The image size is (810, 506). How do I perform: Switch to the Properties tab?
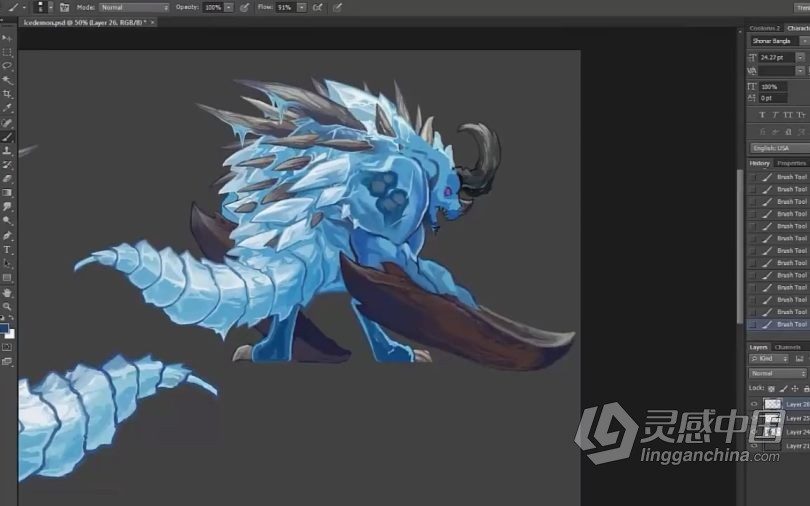(791, 163)
